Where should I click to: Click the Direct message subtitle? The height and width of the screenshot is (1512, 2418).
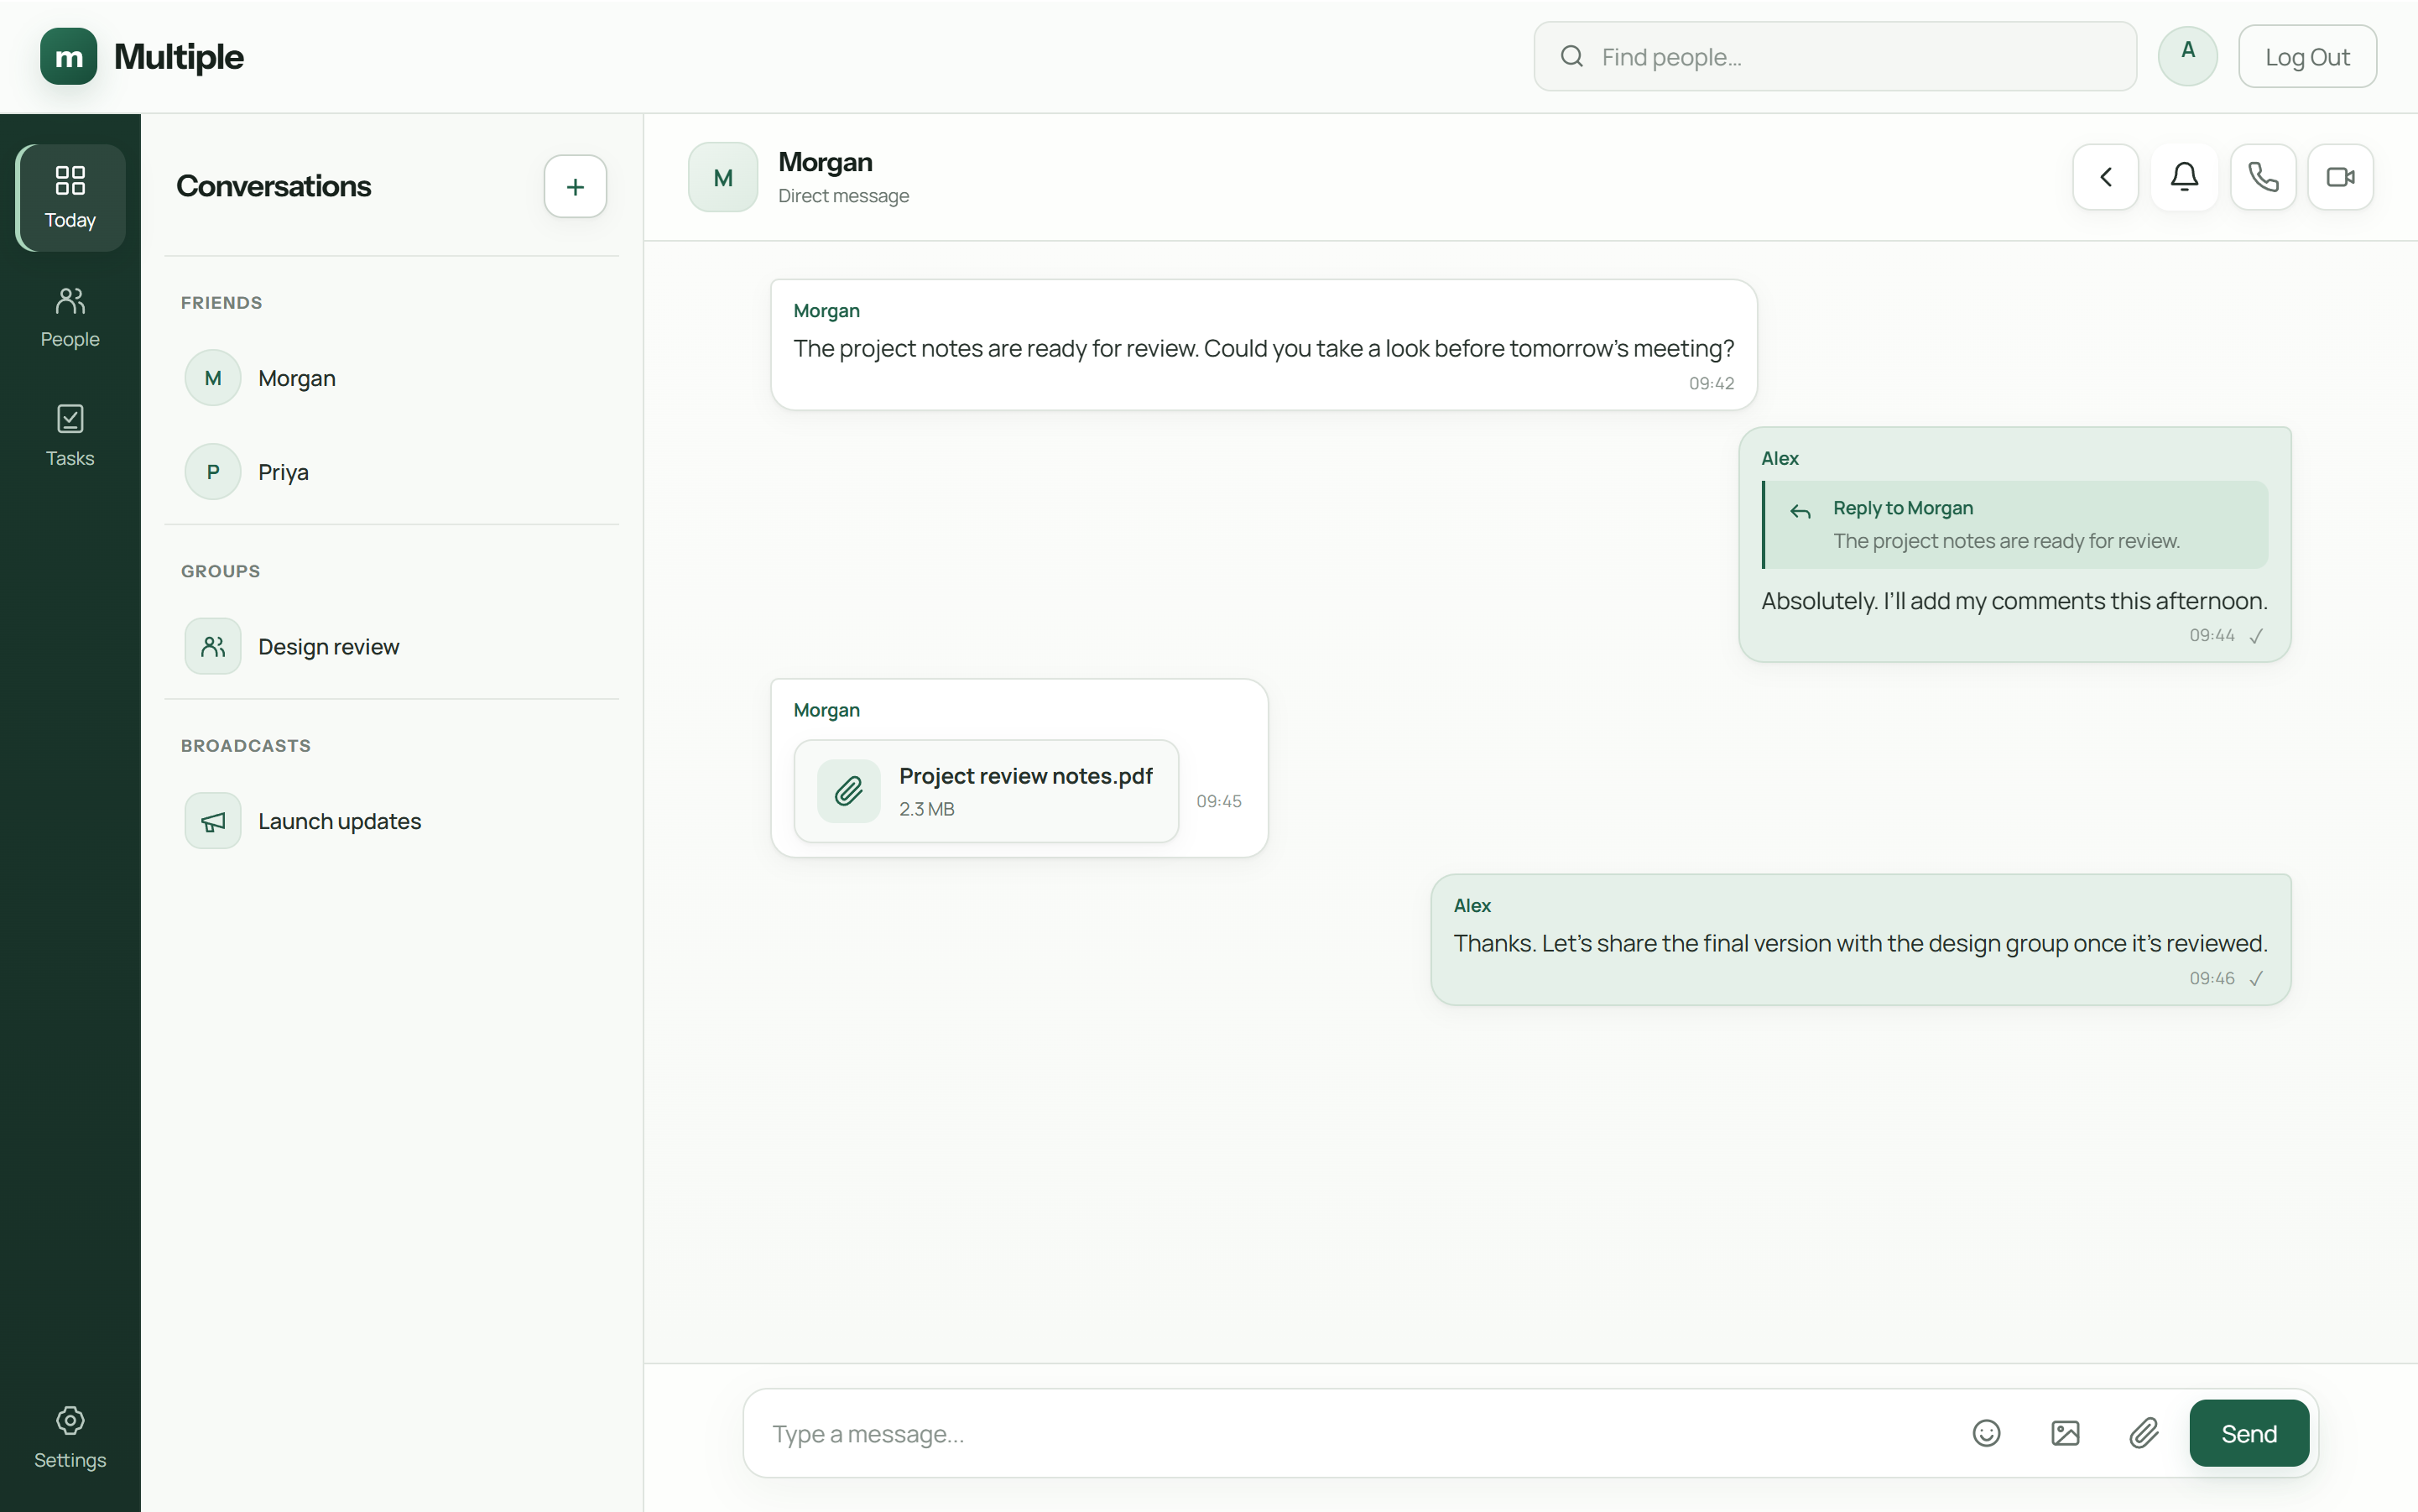pyautogui.click(x=843, y=196)
